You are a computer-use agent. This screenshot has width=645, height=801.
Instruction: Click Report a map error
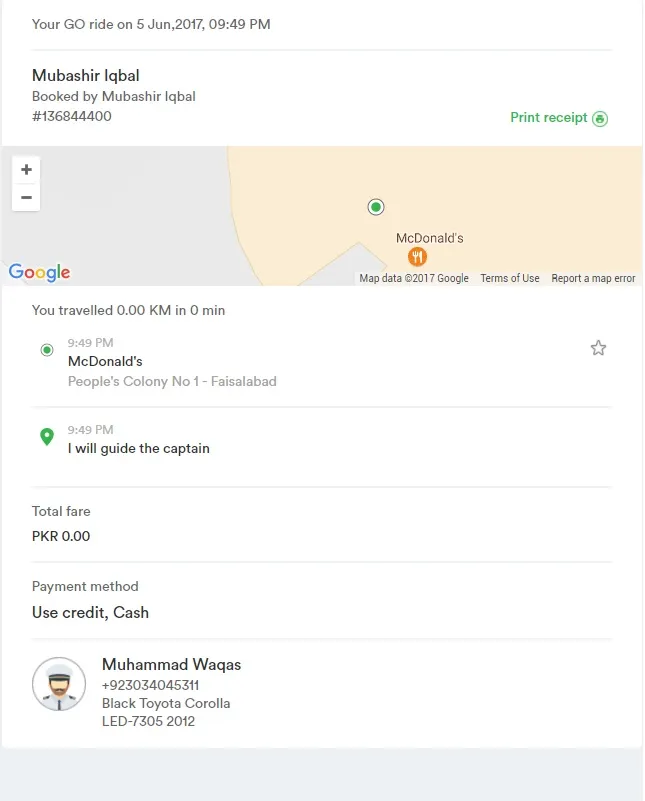pos(593,278)
